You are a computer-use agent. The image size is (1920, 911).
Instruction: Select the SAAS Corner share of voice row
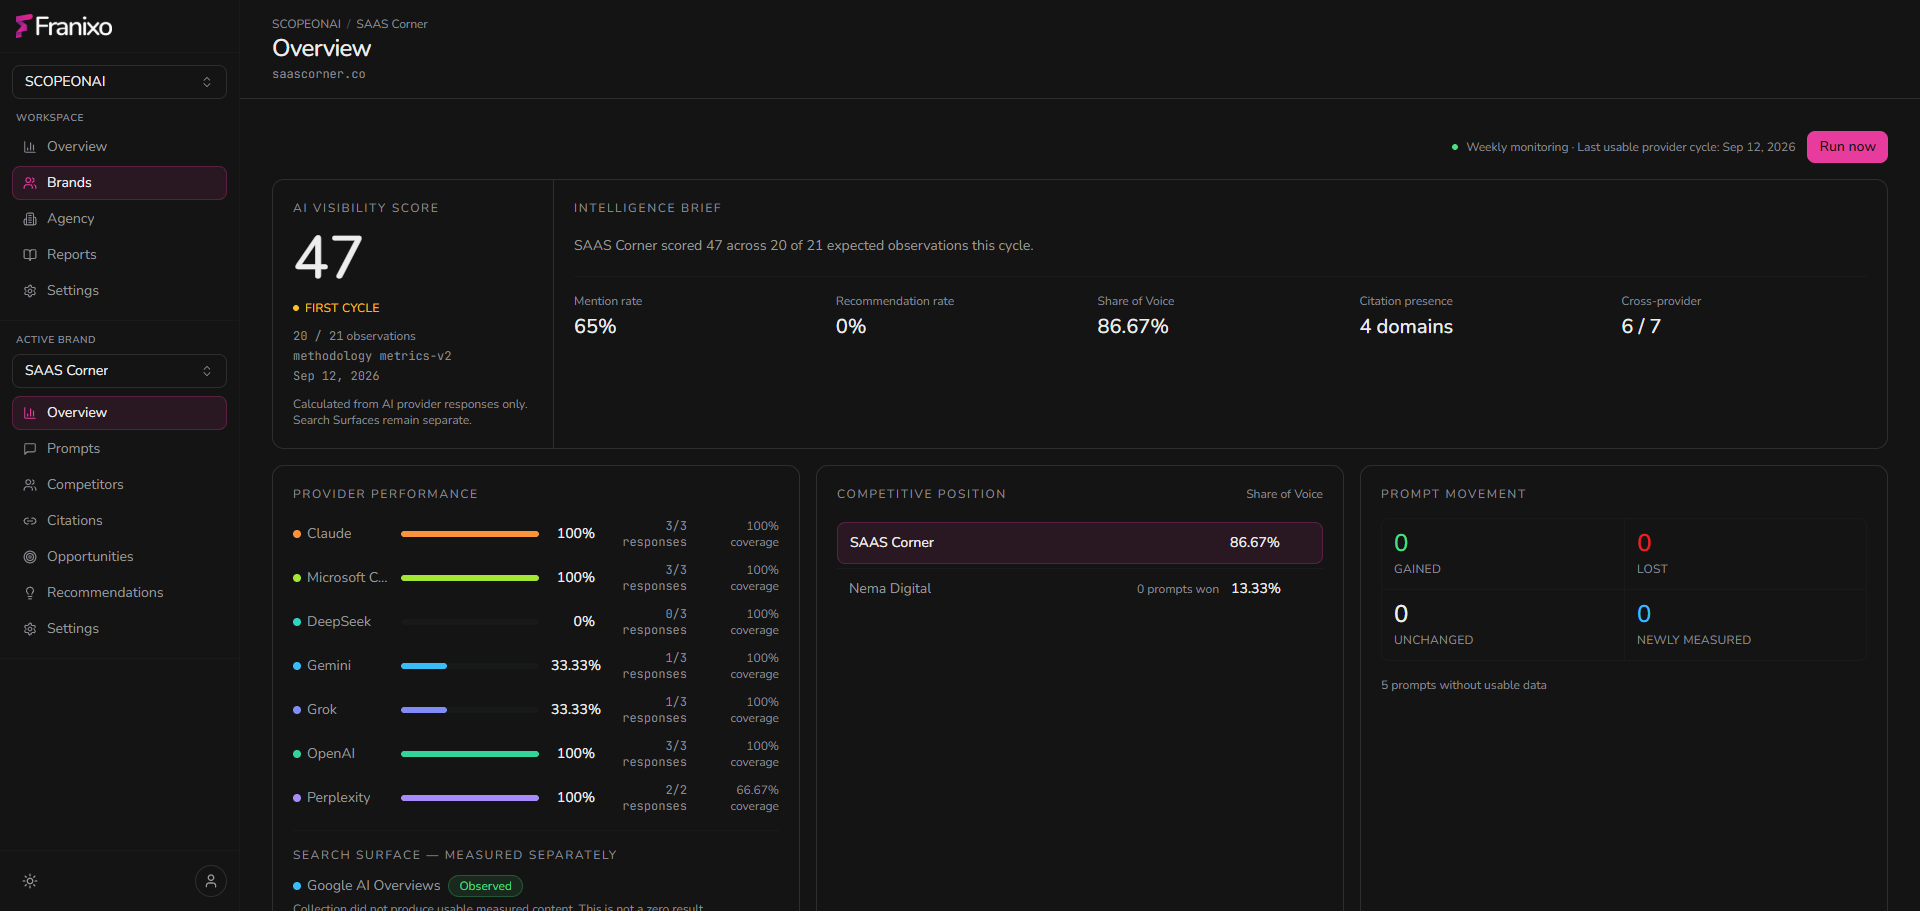(1080, 543)
